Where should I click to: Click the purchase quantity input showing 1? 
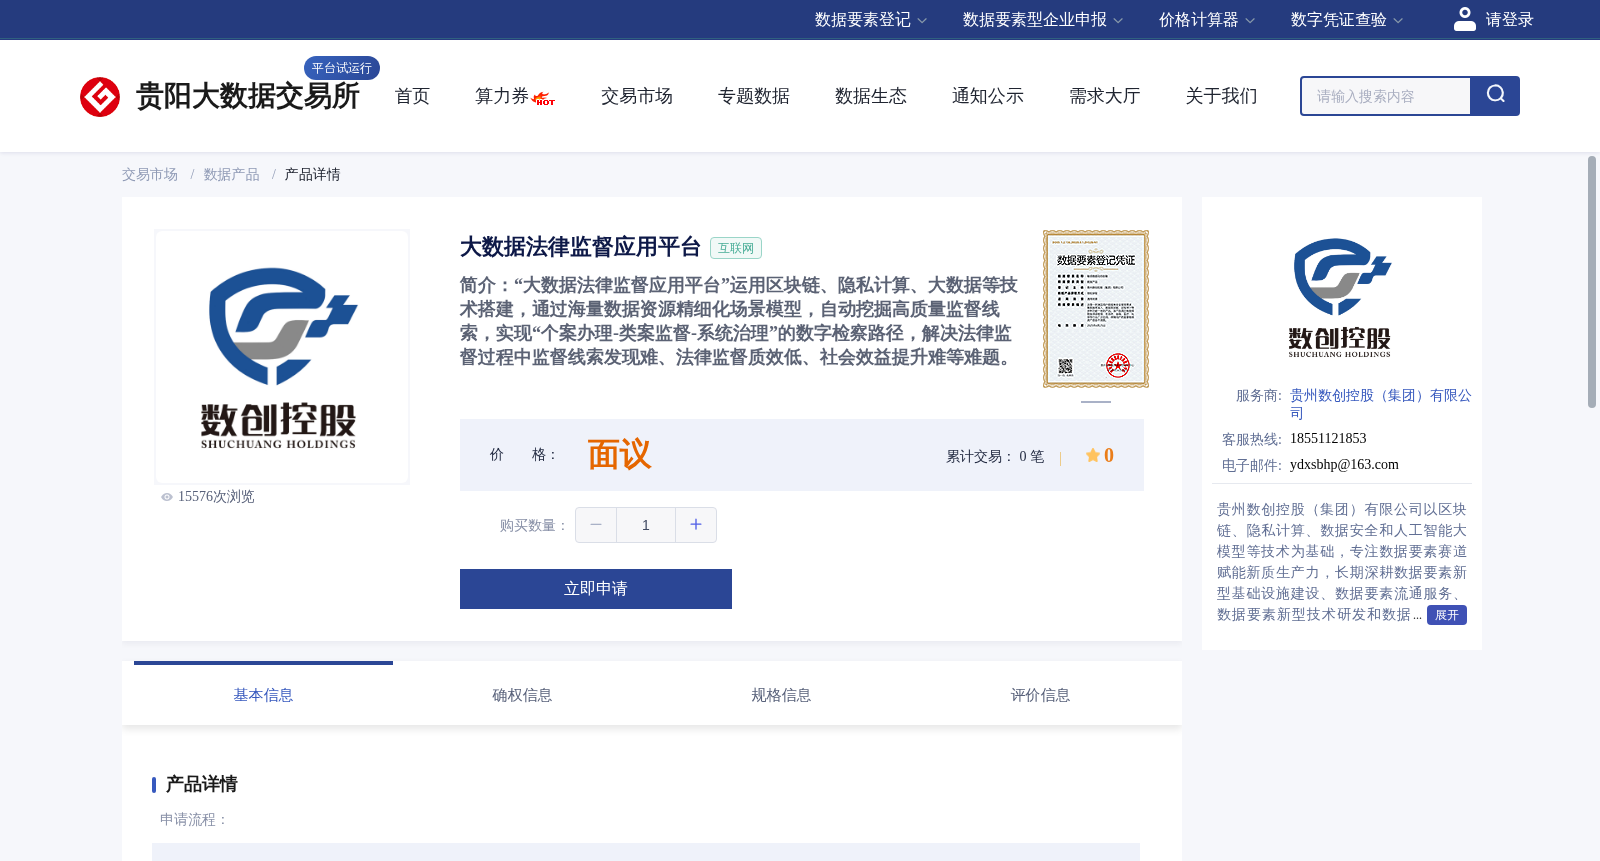click(x=646, y=525)
